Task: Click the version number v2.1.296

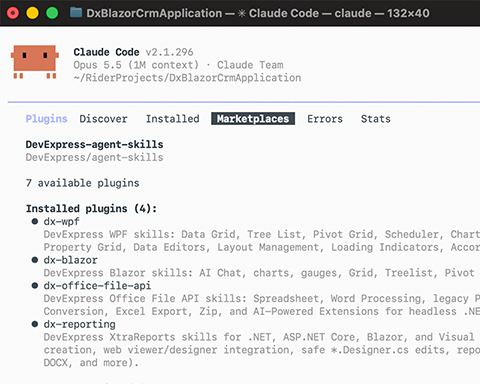Action: click(169, 52)
